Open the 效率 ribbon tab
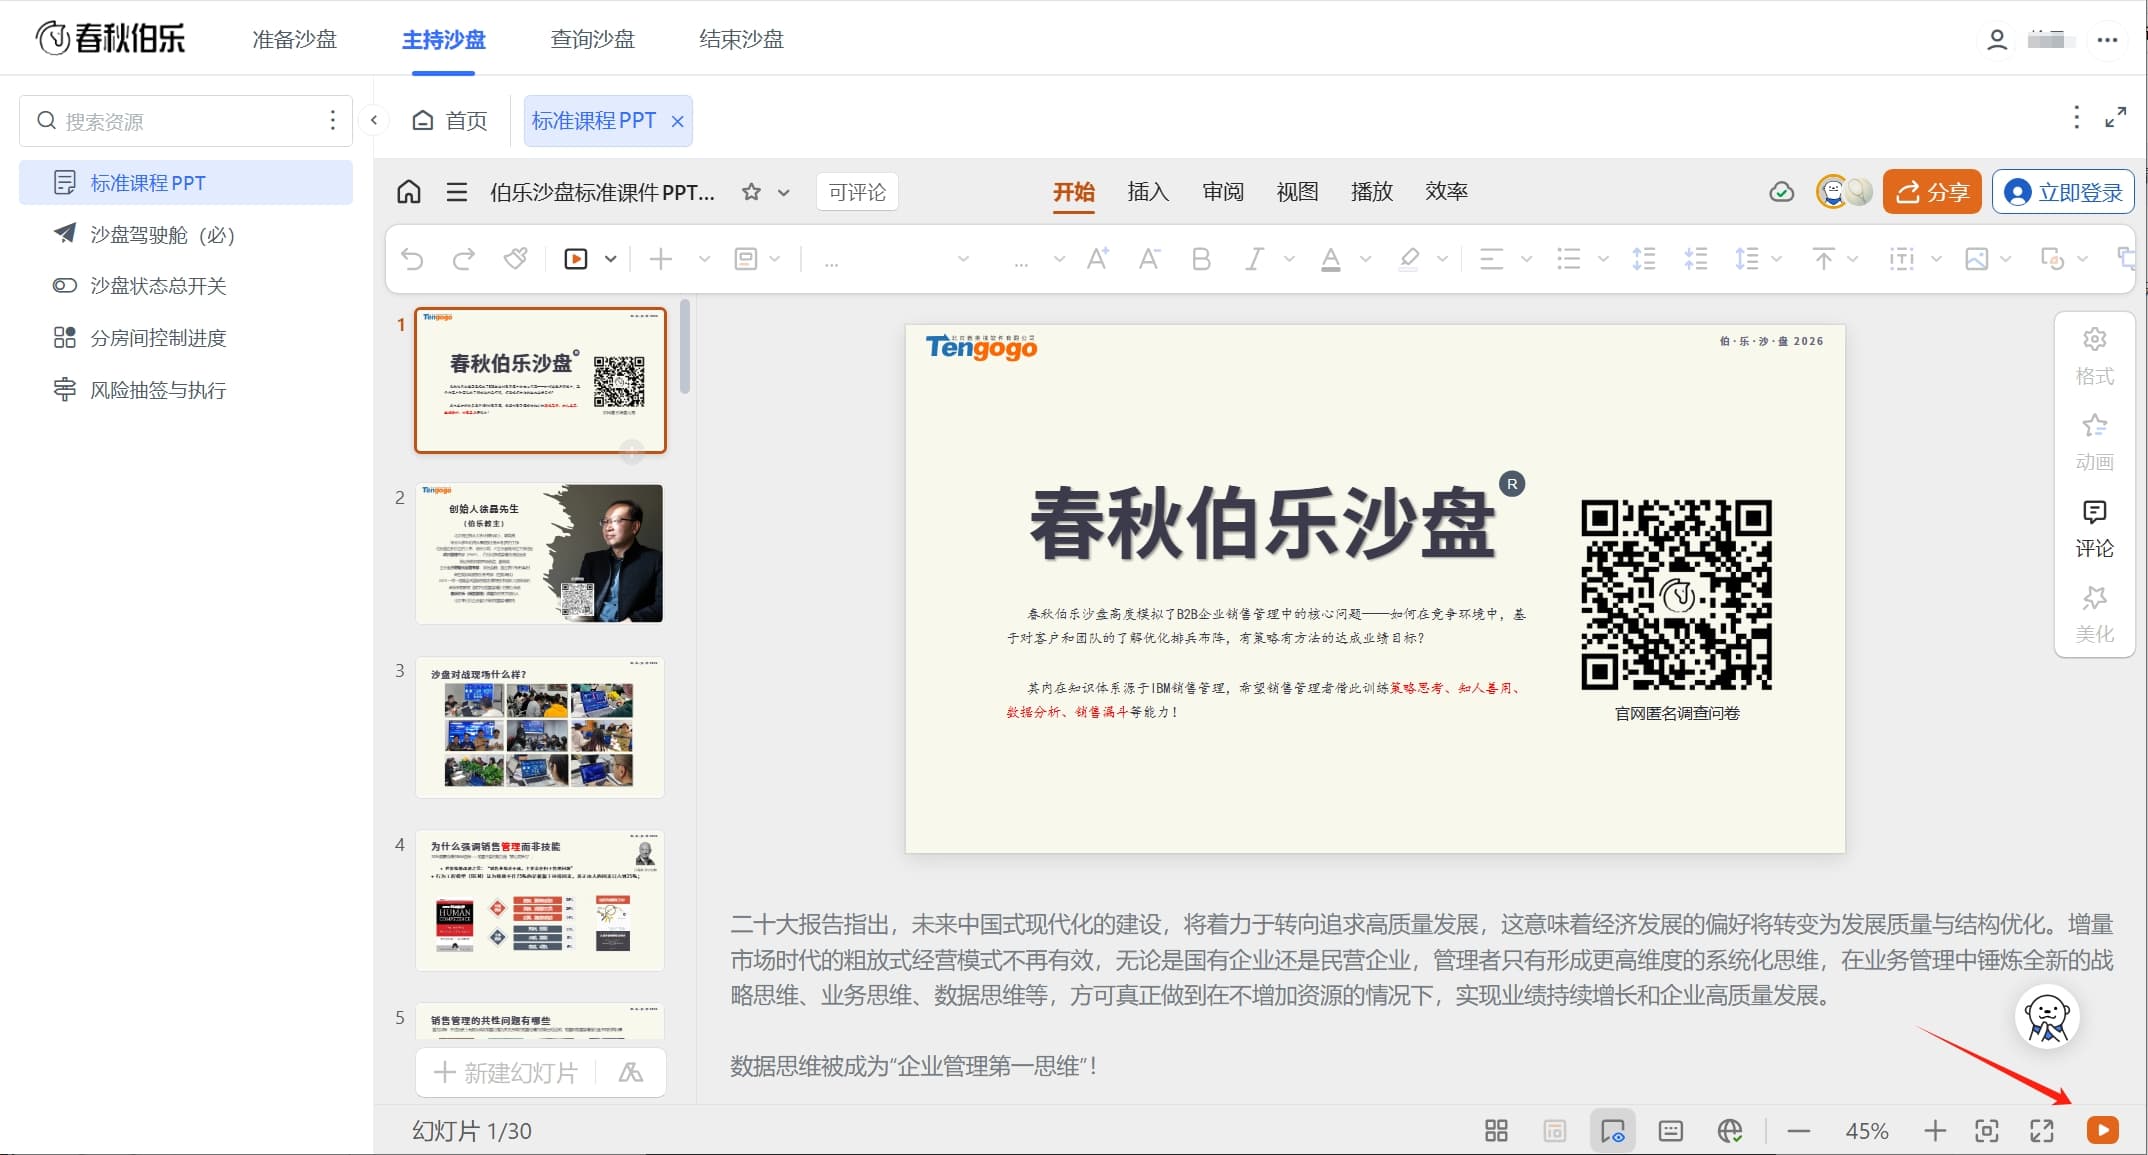2148x1155 pixels. (x=1446, y=192)
